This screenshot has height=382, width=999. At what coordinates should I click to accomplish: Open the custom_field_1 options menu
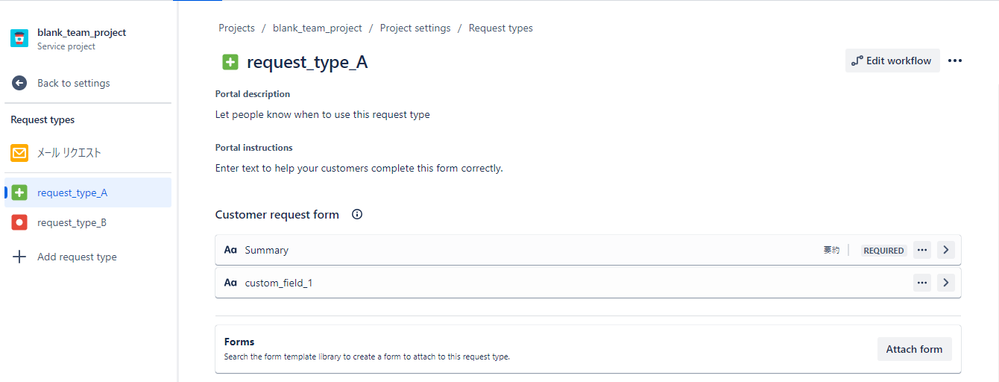[922, 283]
